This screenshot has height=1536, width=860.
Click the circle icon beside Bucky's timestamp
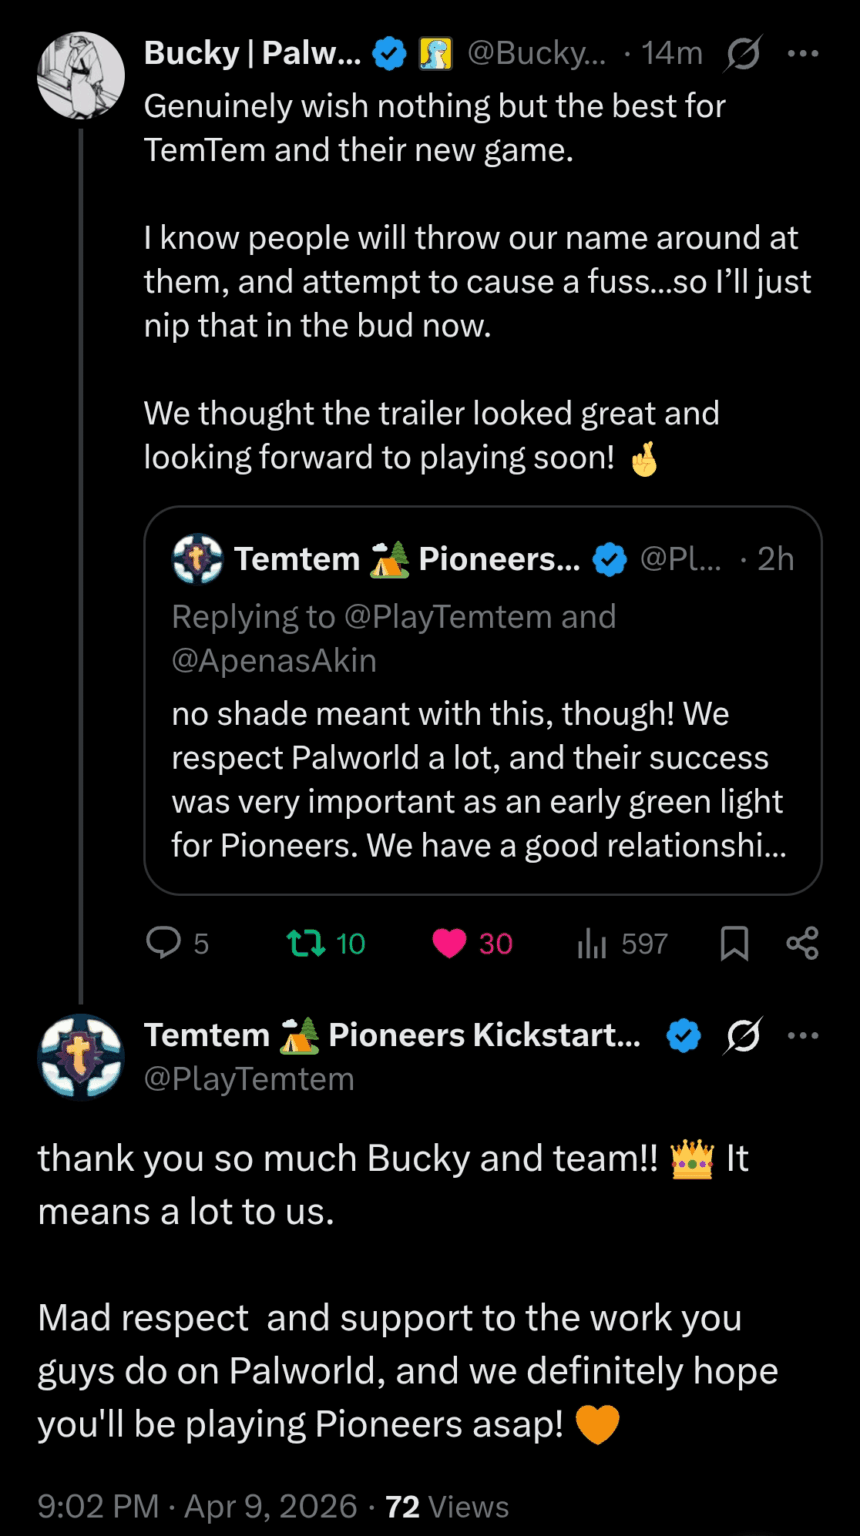(x=742, y=54)
